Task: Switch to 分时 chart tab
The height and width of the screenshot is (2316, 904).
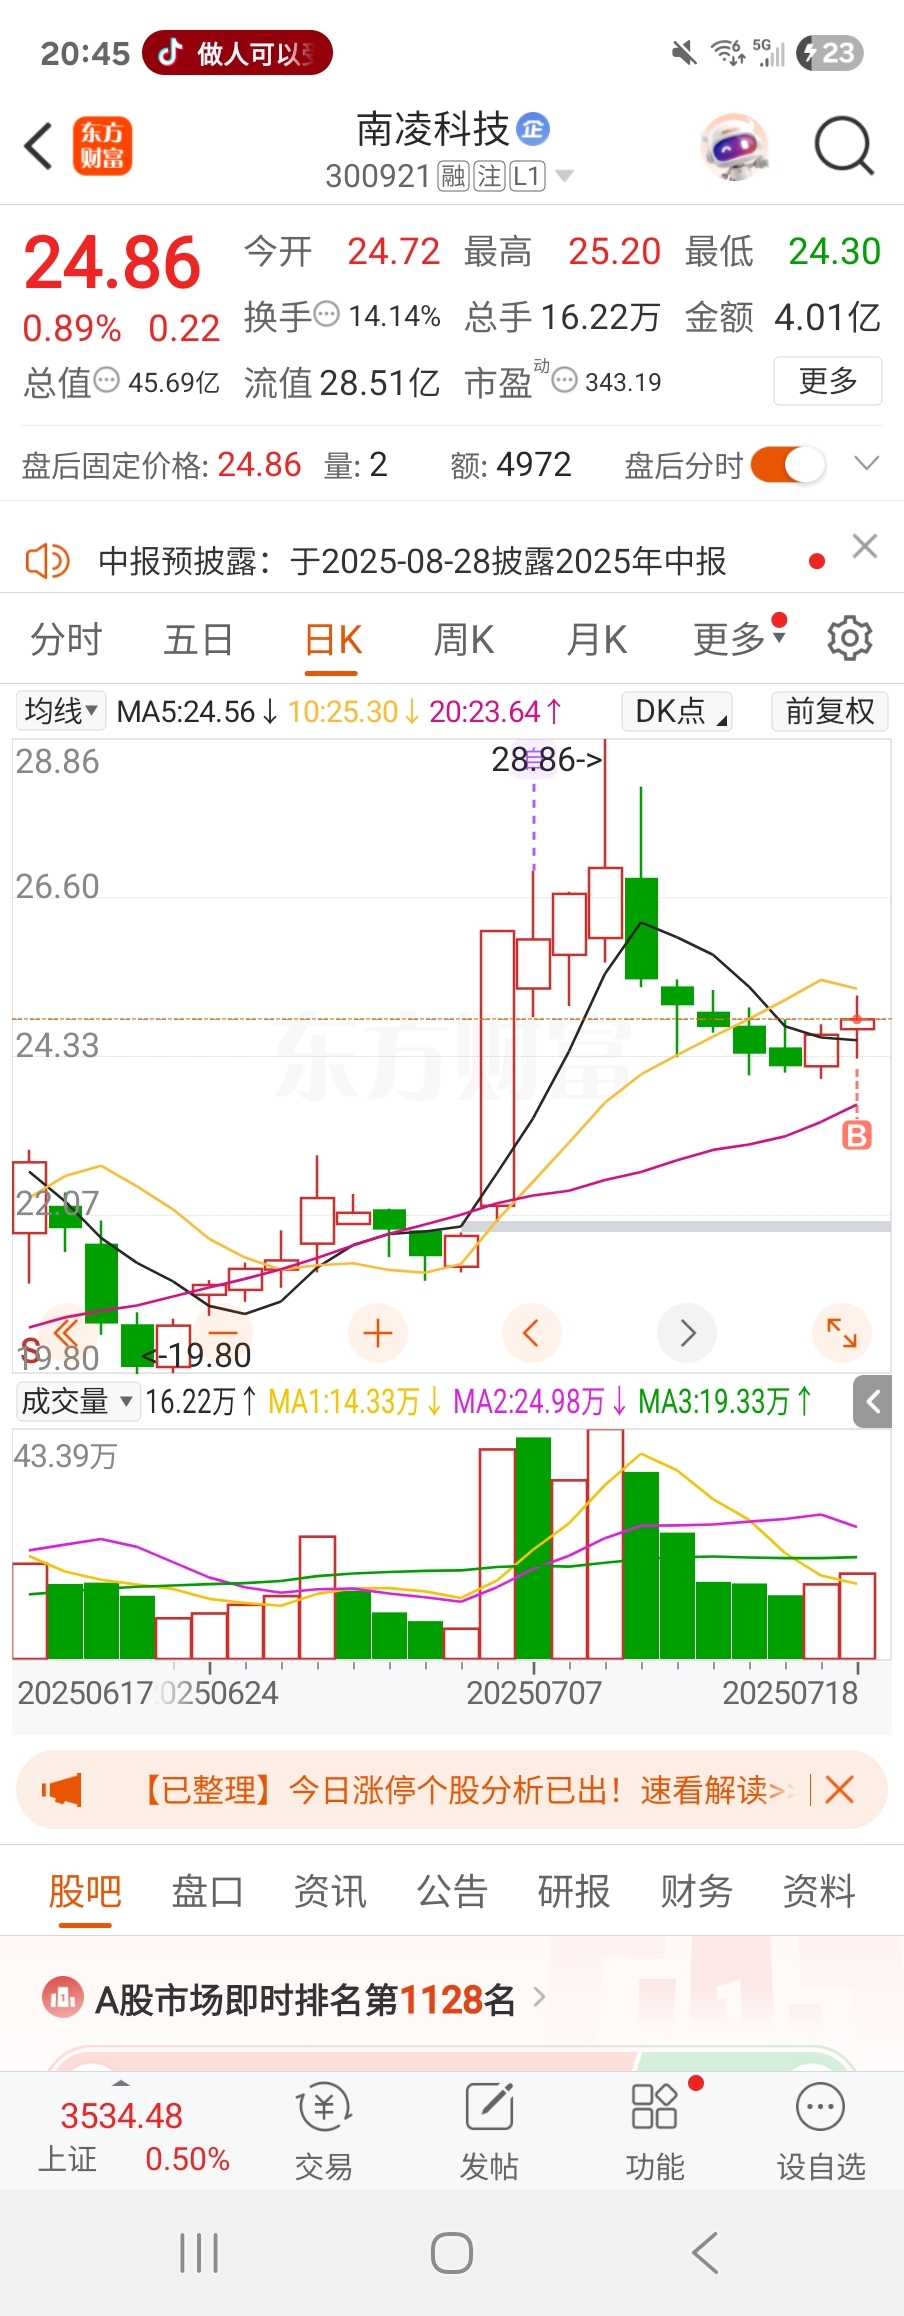Action: (x=66, y=639)
